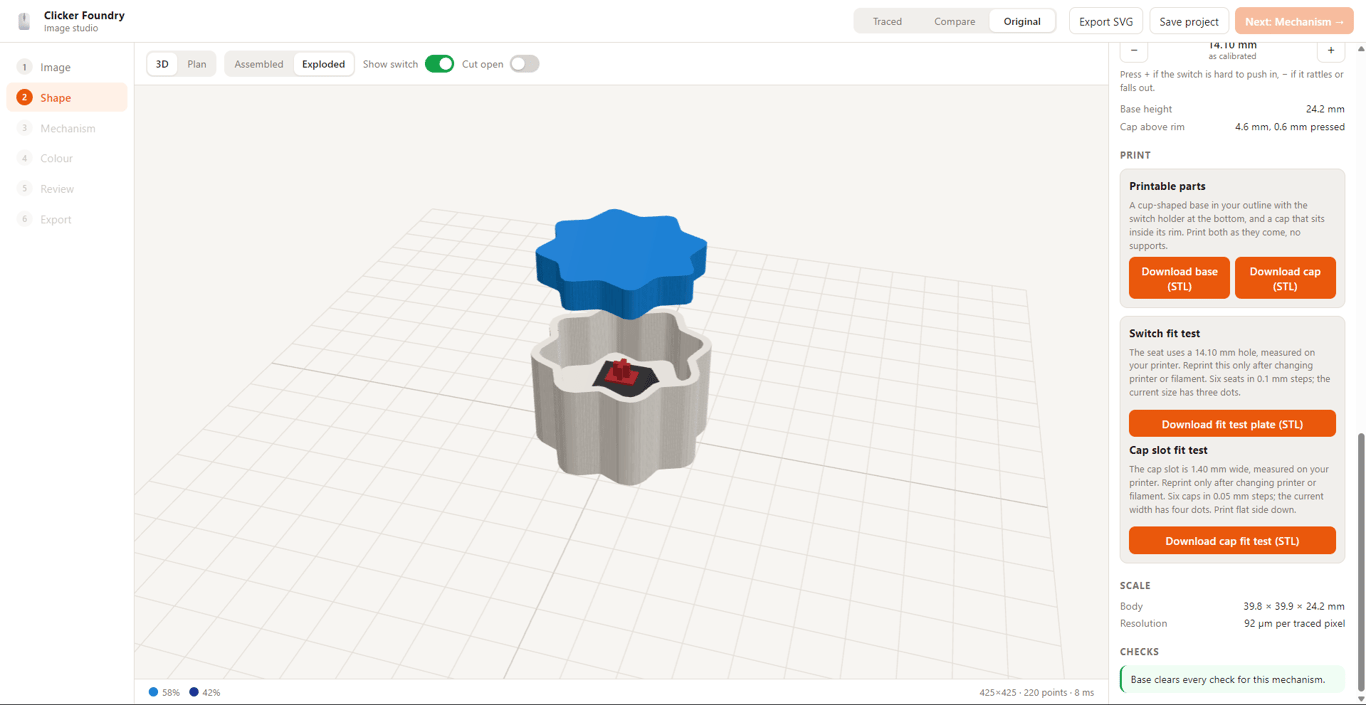Click Download base (STL) button
Viewport: 1366px width, 705px height.
[x=1179, y=278]
